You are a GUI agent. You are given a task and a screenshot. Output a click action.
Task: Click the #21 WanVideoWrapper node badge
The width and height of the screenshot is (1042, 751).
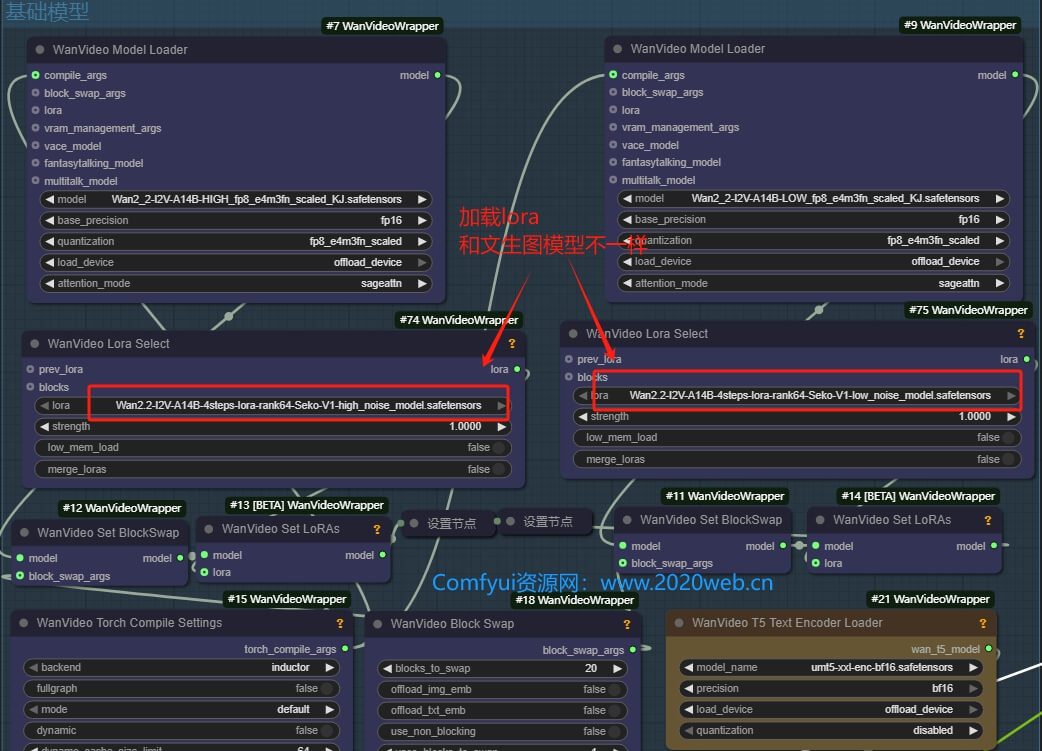click(x=930, y=599)
